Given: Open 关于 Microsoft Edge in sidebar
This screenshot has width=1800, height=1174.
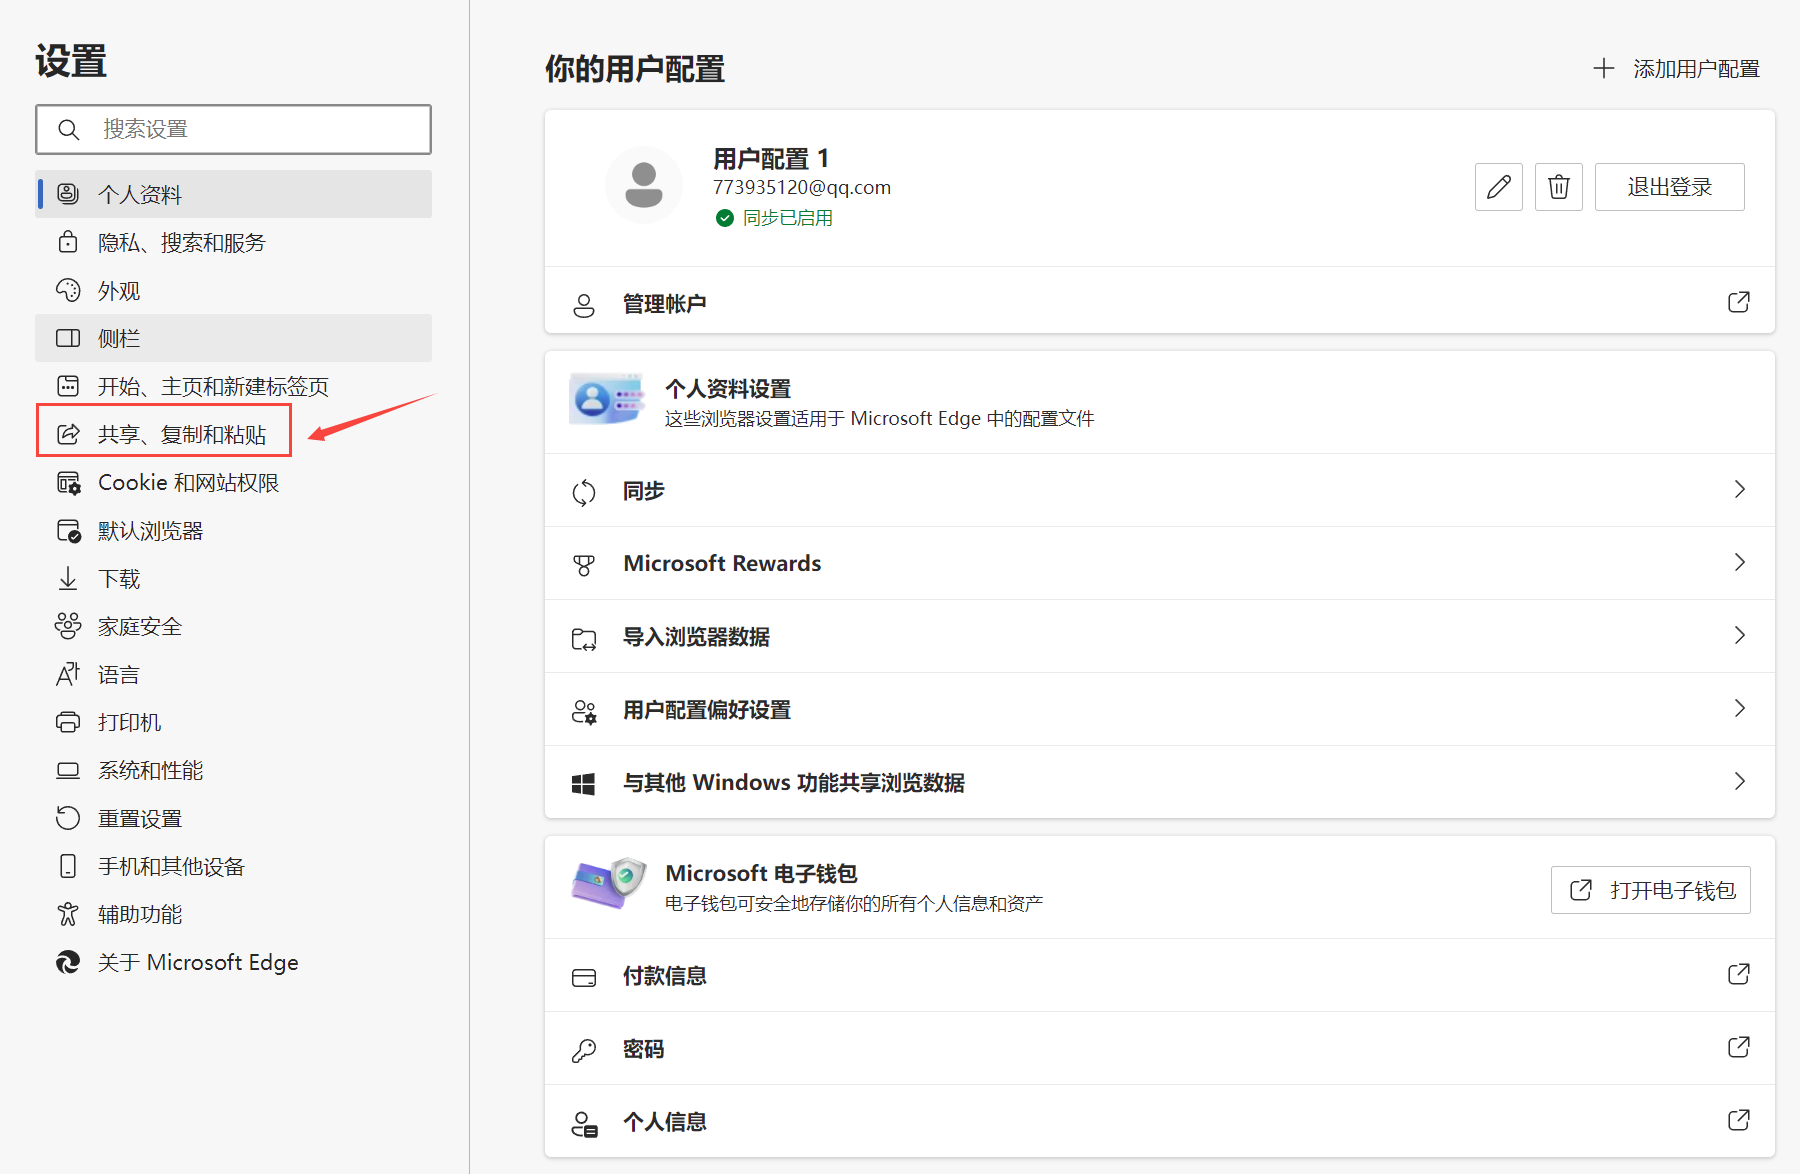Looking at the screenshot, I should [x=198, y=962].
